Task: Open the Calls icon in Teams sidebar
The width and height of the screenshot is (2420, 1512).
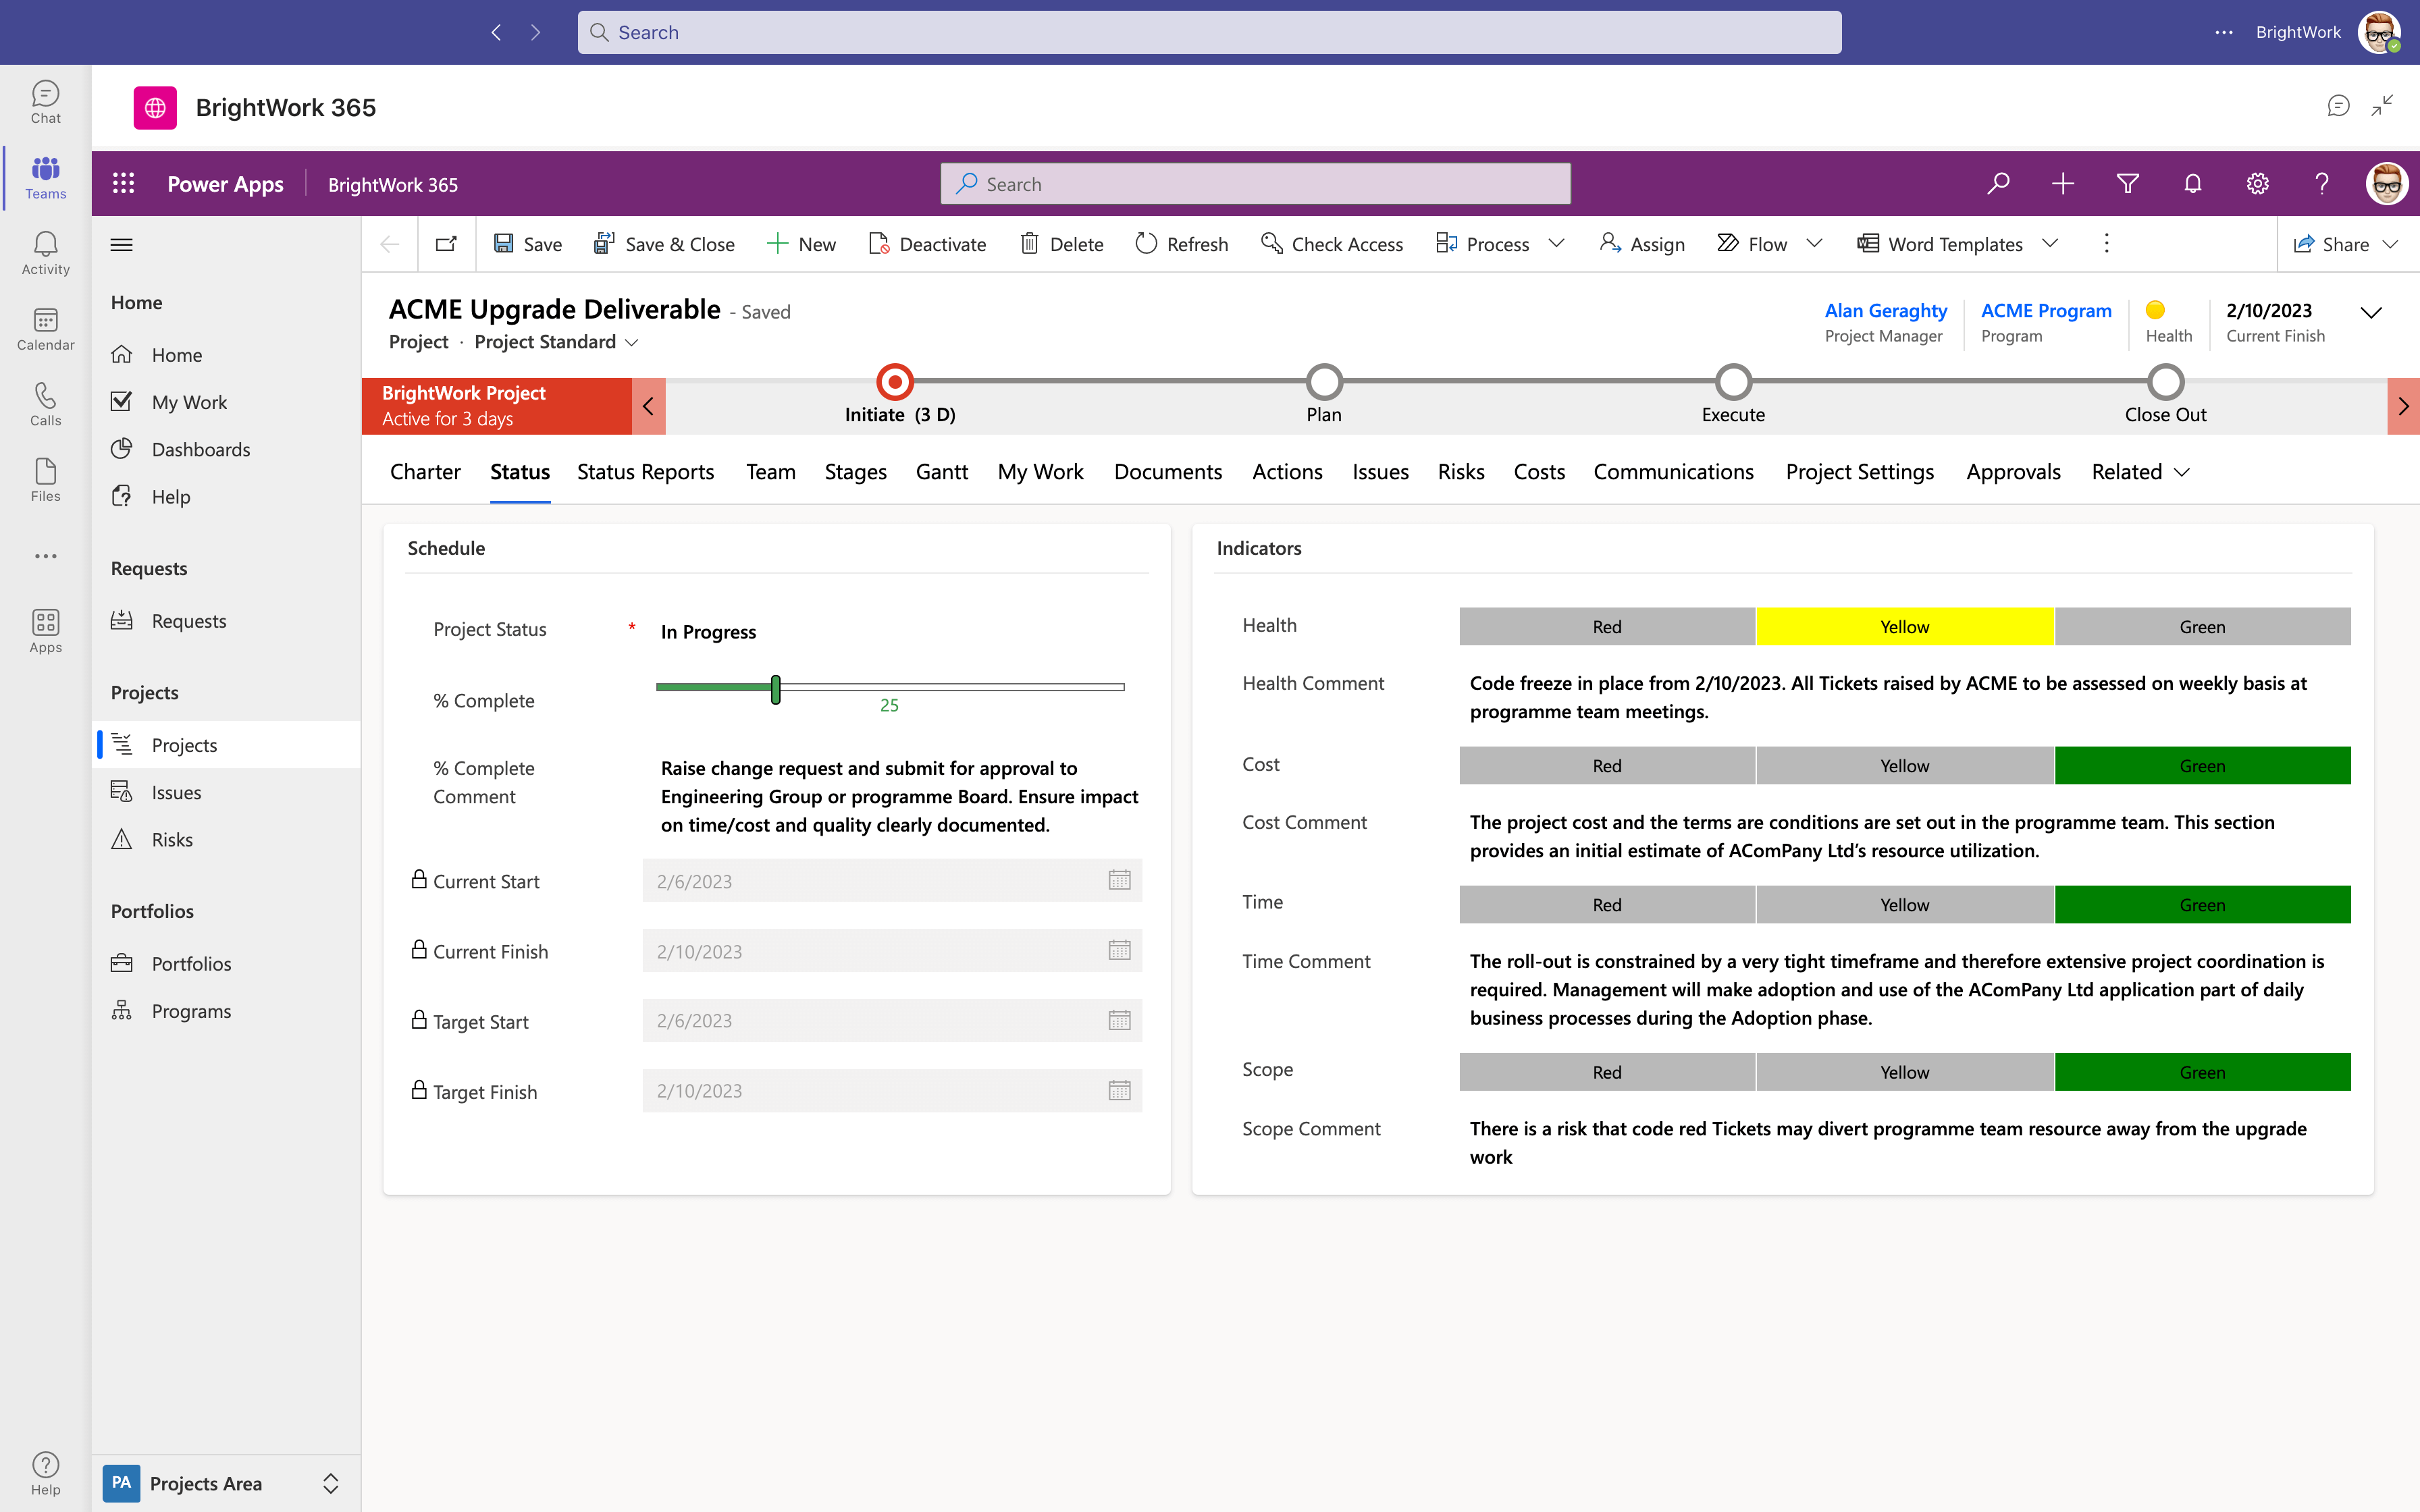Action: [x=45, y=404]
